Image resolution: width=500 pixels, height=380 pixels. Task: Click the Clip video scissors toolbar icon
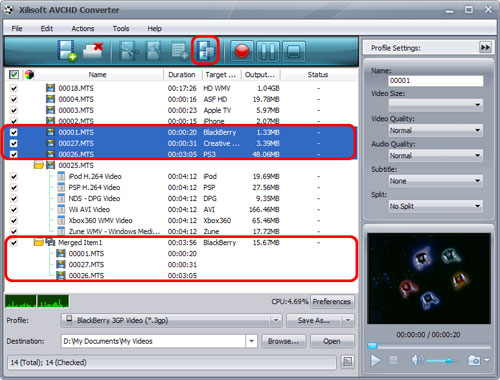(129, 51)
